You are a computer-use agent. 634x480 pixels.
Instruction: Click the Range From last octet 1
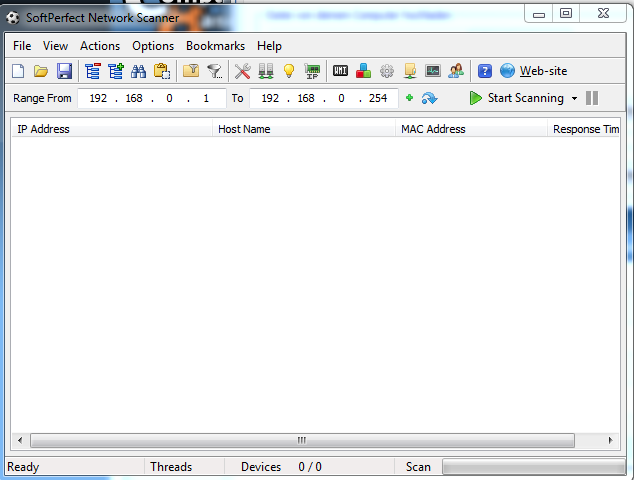coord(206,98)
